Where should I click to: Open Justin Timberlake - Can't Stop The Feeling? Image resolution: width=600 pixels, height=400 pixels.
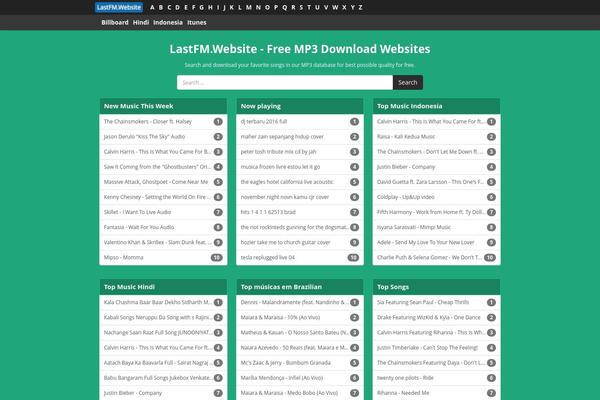[427, 348]
